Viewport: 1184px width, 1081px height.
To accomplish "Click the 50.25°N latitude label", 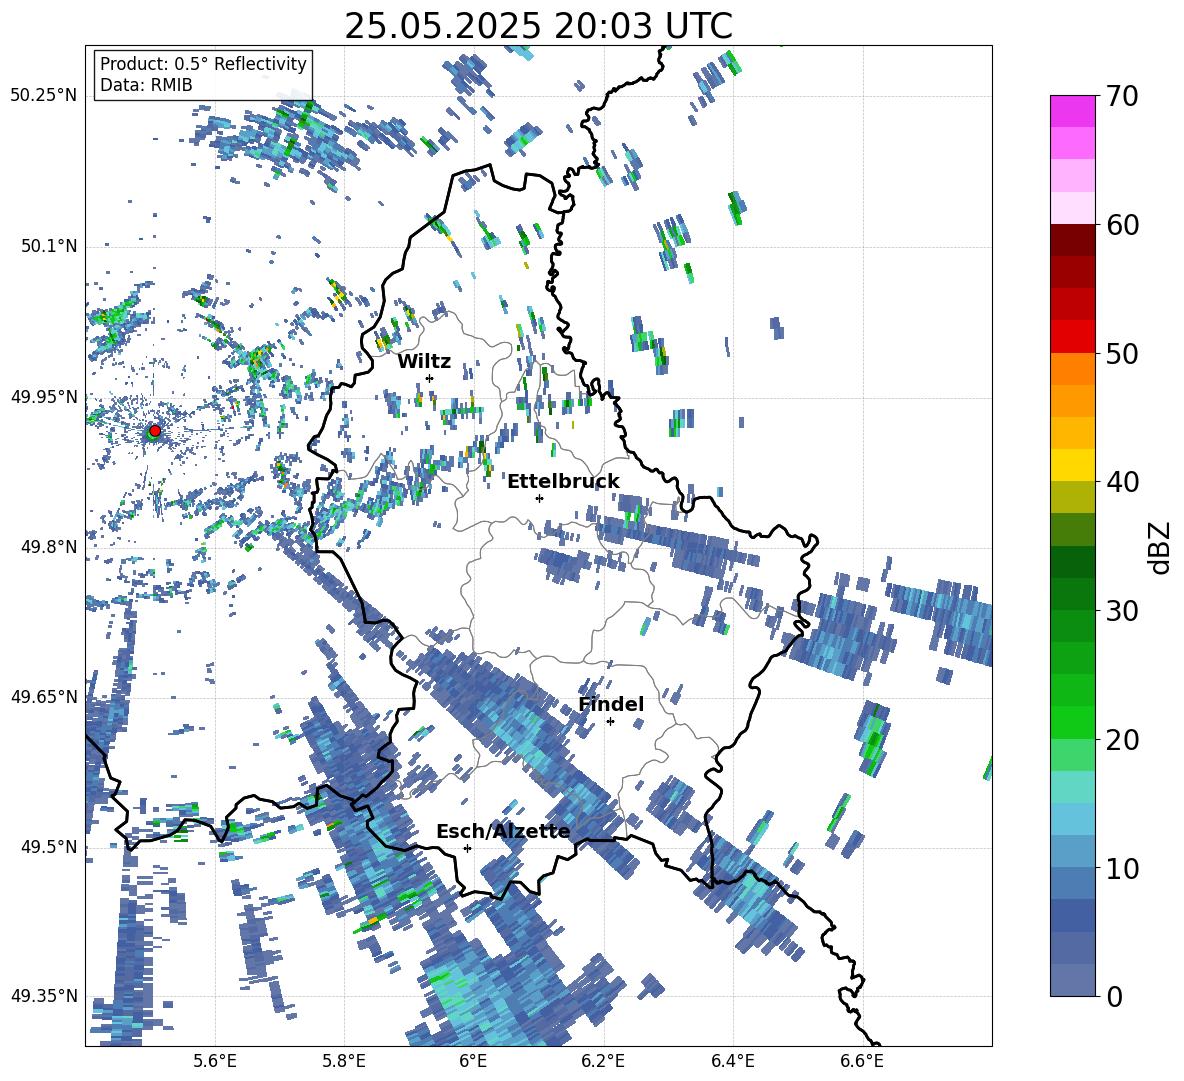I will 44,96.
